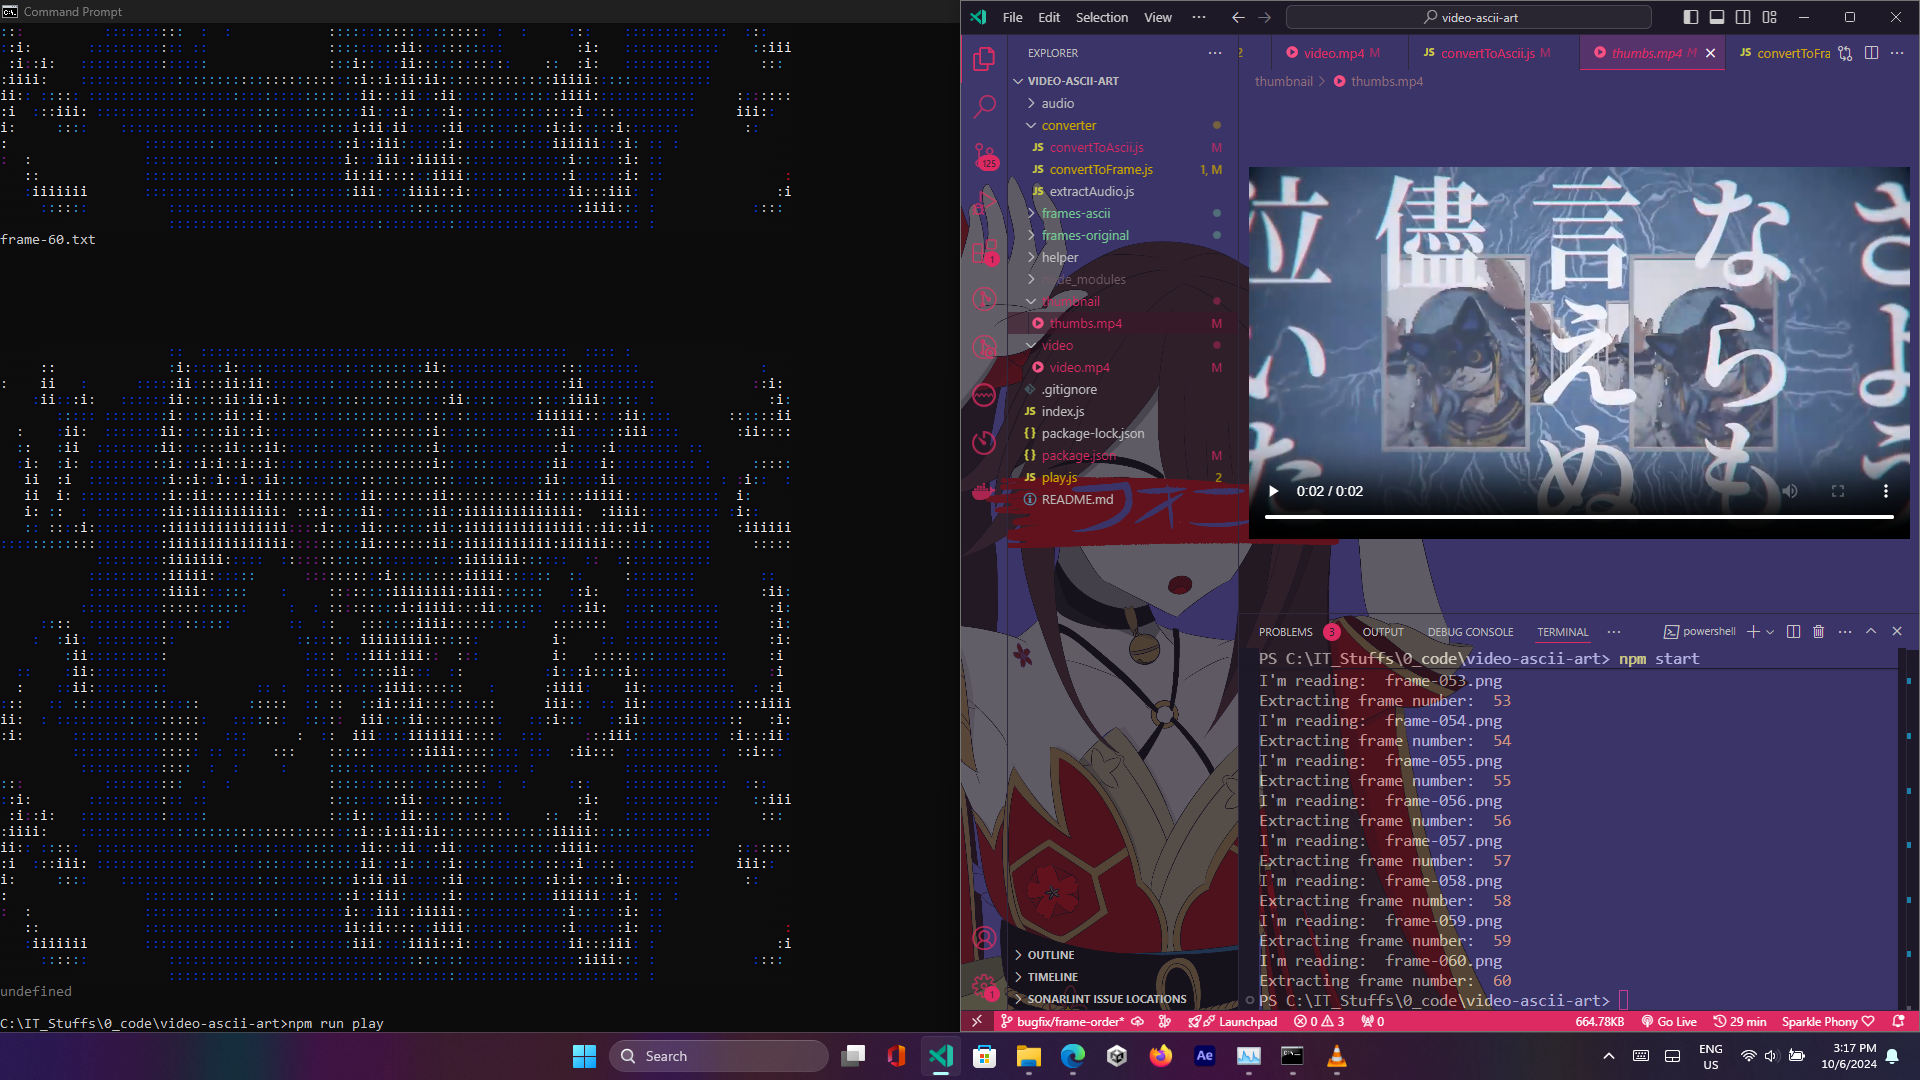This screenshot has width=1920, height=1080.
Task: Open Source Control view with 125 badge
Action: coord(984,155)
